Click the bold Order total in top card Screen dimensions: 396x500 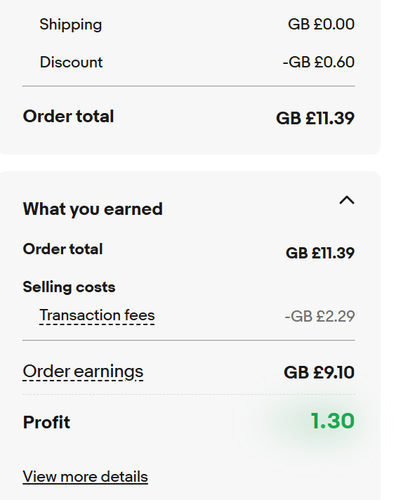click(68, 116)
